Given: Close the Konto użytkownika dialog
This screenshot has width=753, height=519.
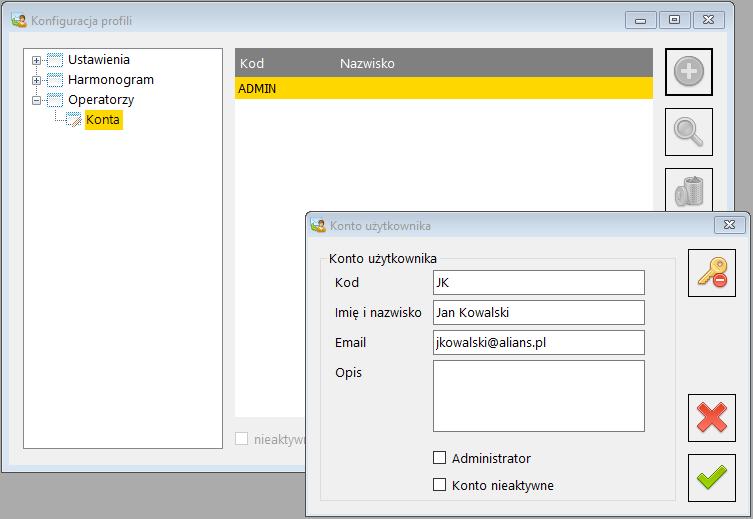Looking at the screenshot, I should point(729,225).
